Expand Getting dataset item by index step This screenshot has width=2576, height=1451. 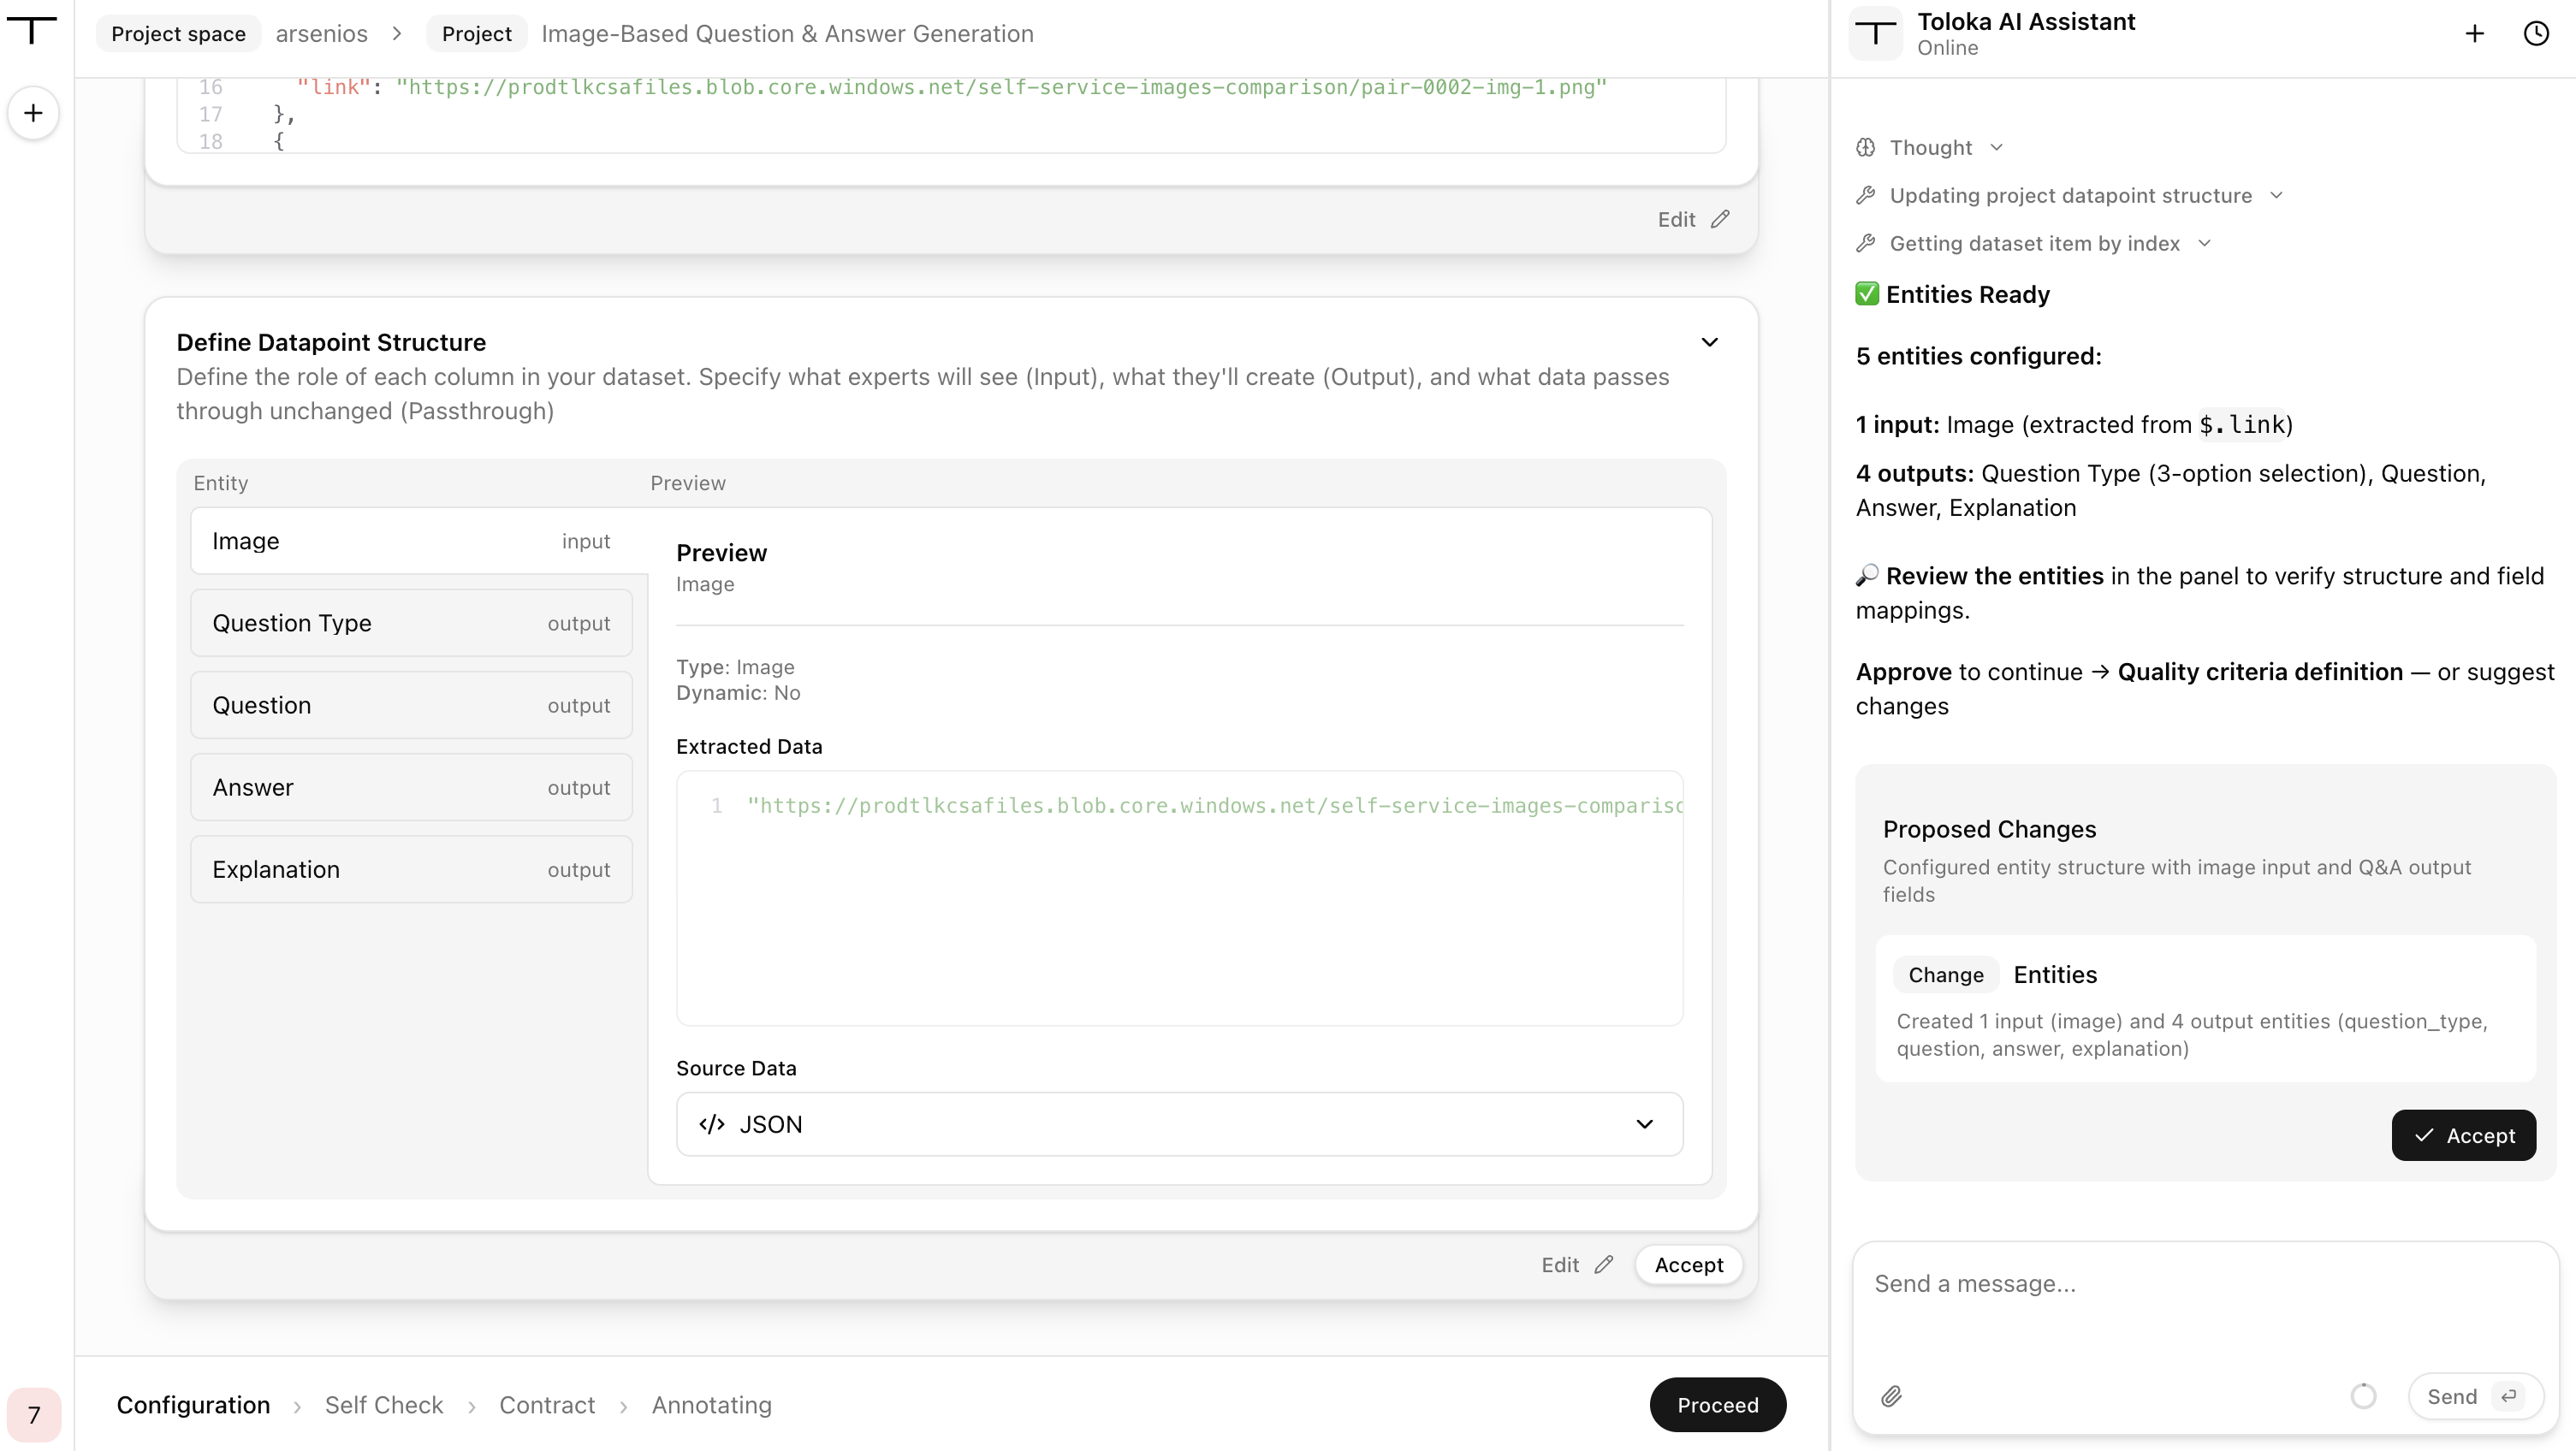2034,244
